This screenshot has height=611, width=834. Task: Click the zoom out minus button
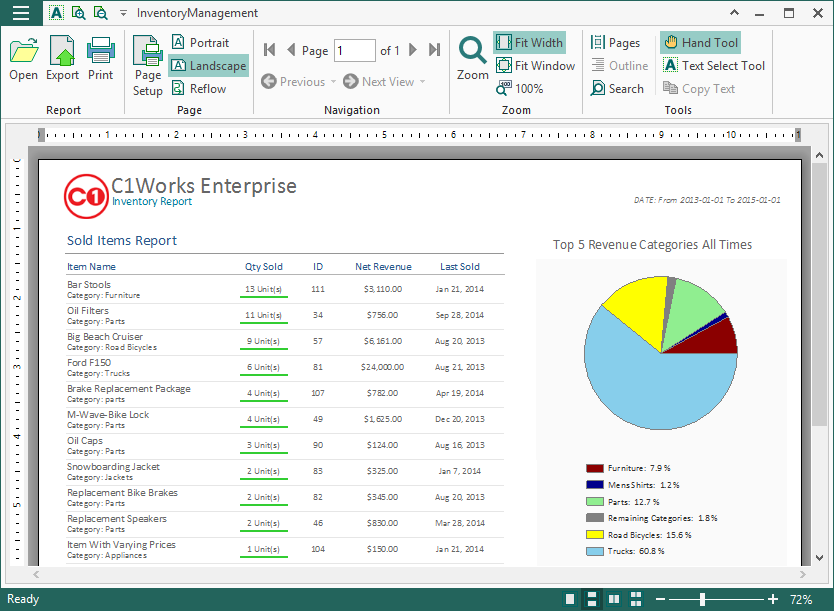click(660, 599)
